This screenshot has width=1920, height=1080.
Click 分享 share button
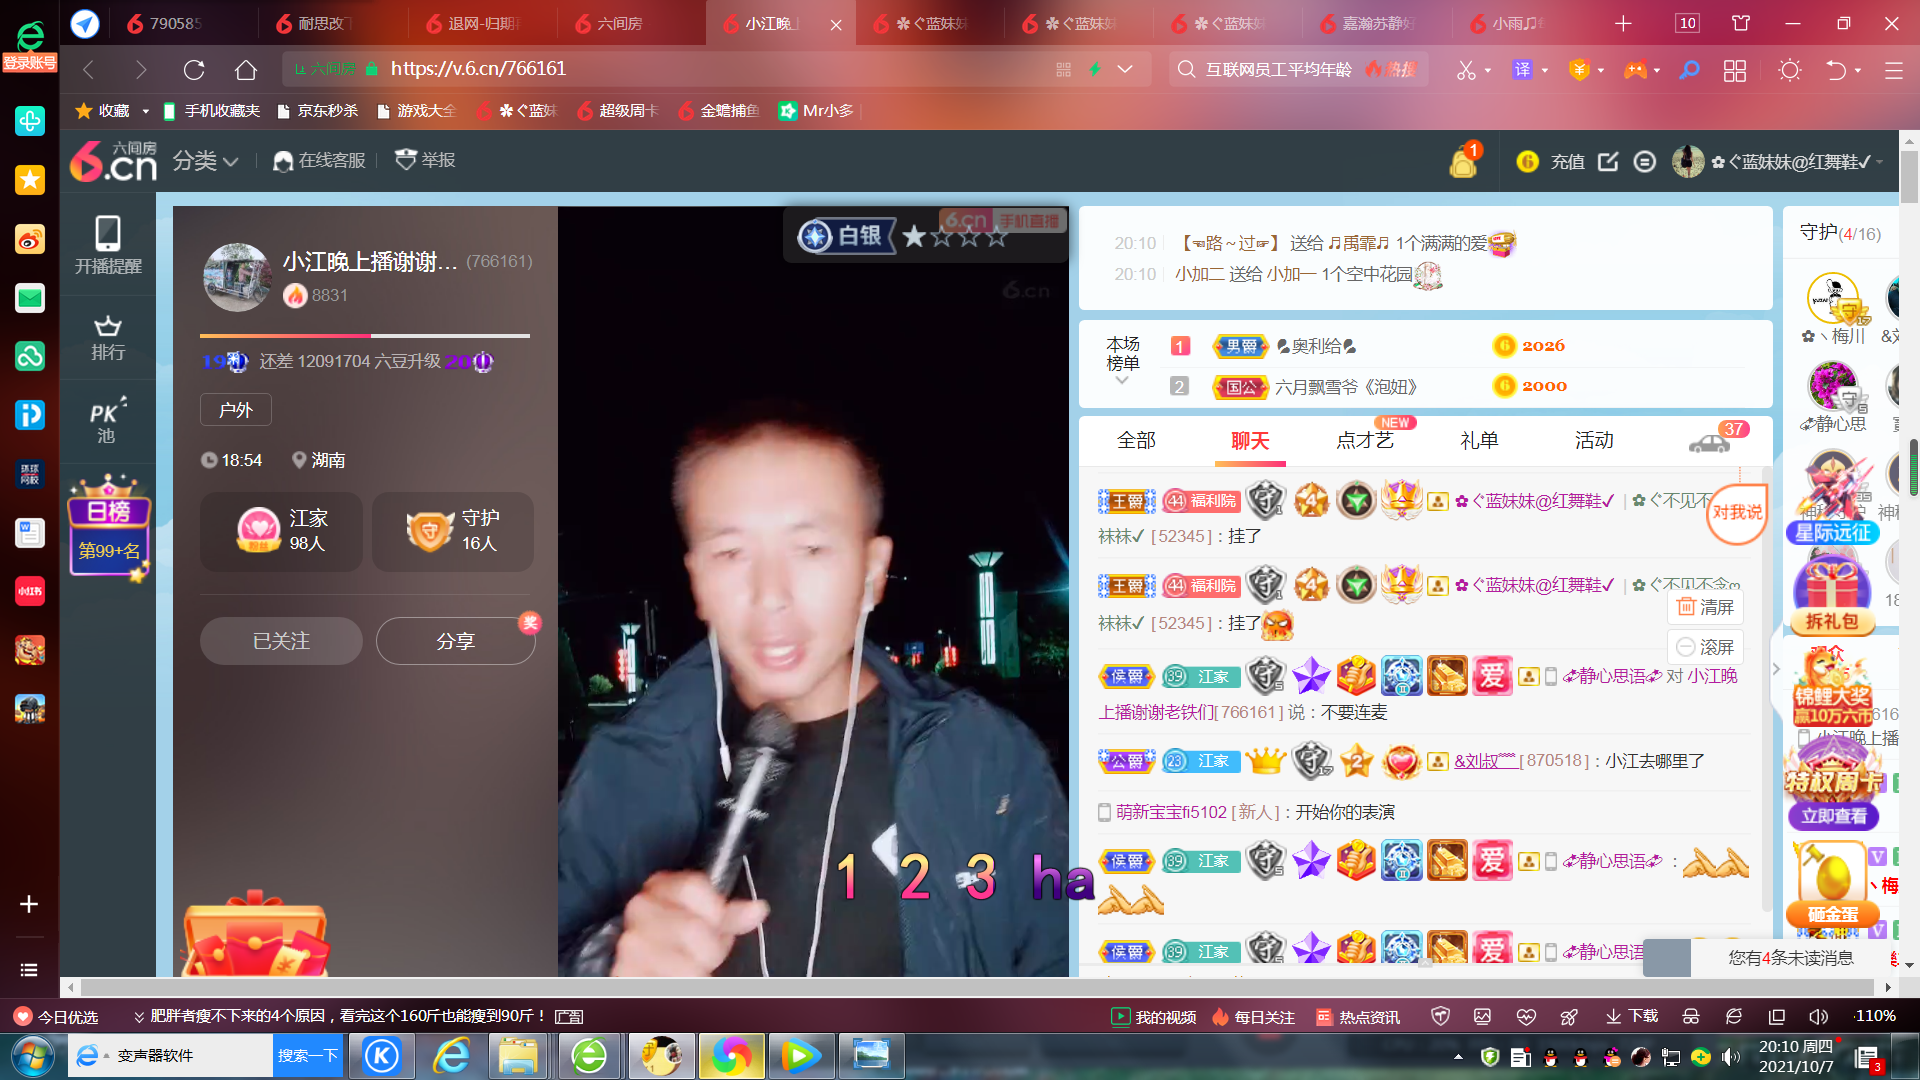pyautogui.click(x=455, y=641)
